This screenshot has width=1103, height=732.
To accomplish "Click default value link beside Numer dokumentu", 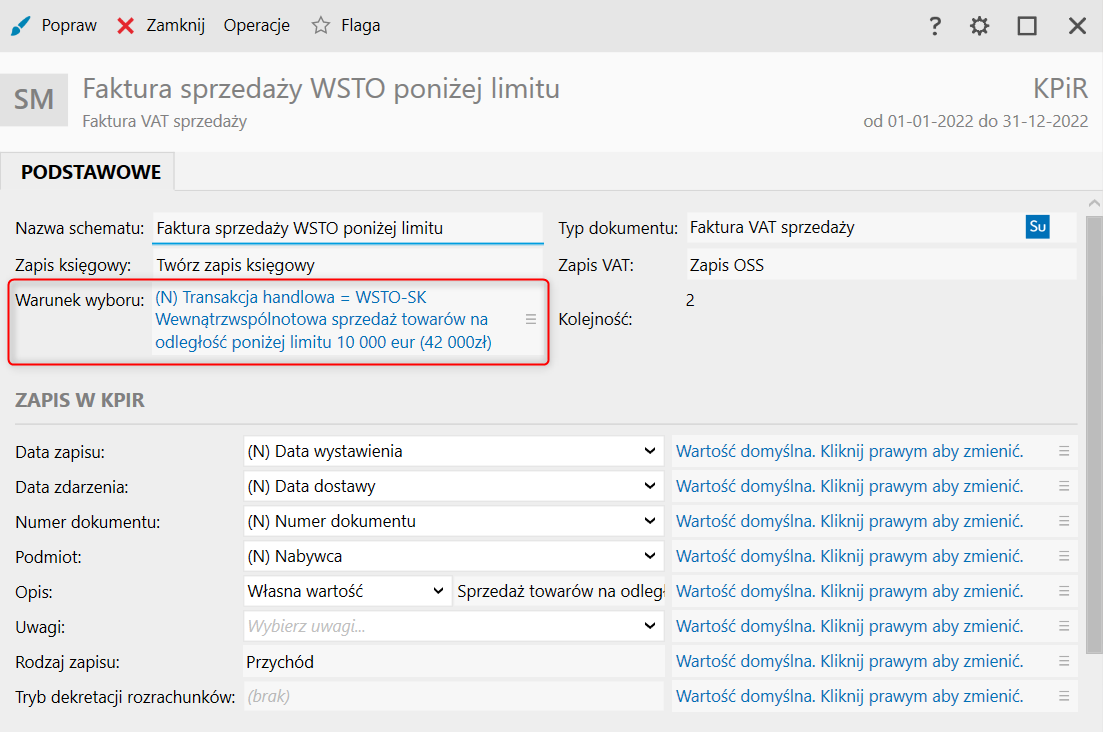I will coord(849,521).
